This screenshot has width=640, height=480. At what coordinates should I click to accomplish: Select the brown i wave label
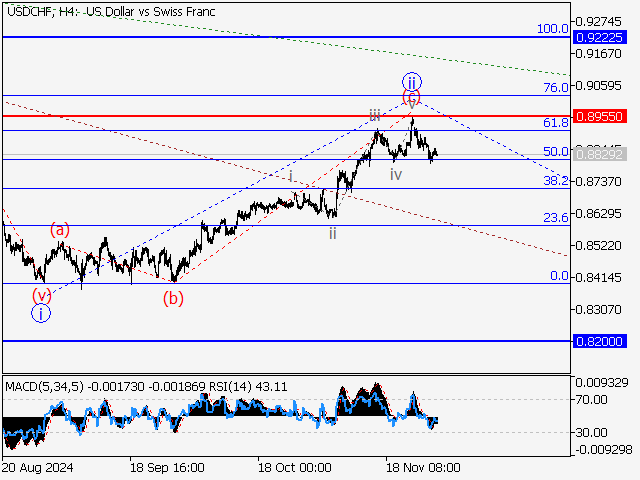pyautogui.click(x=291, y=176)
